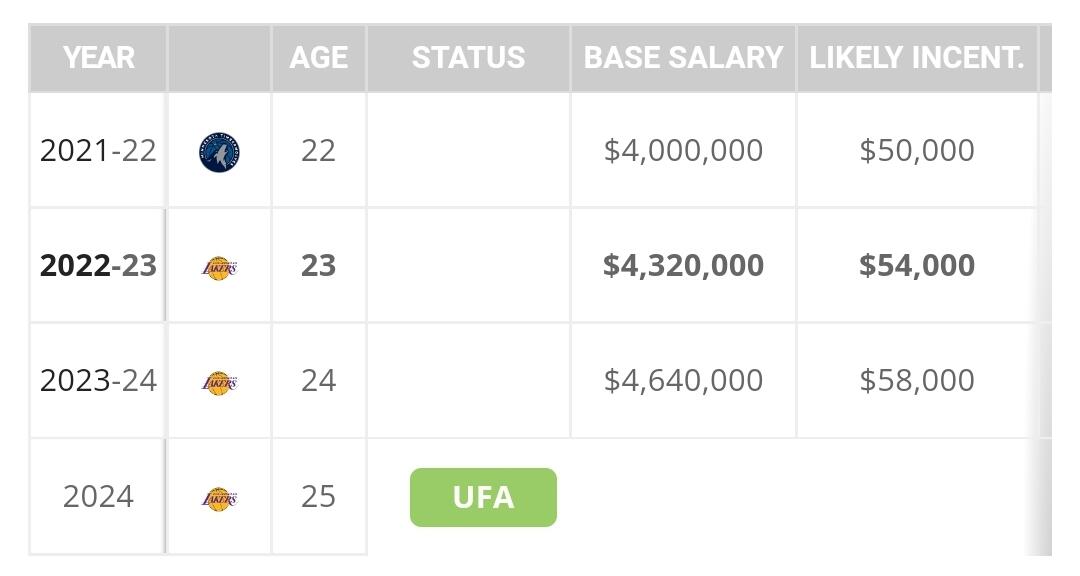Select the STATUS column header
This screenshot has width=1080, height=576.
(x=468, y=58)
